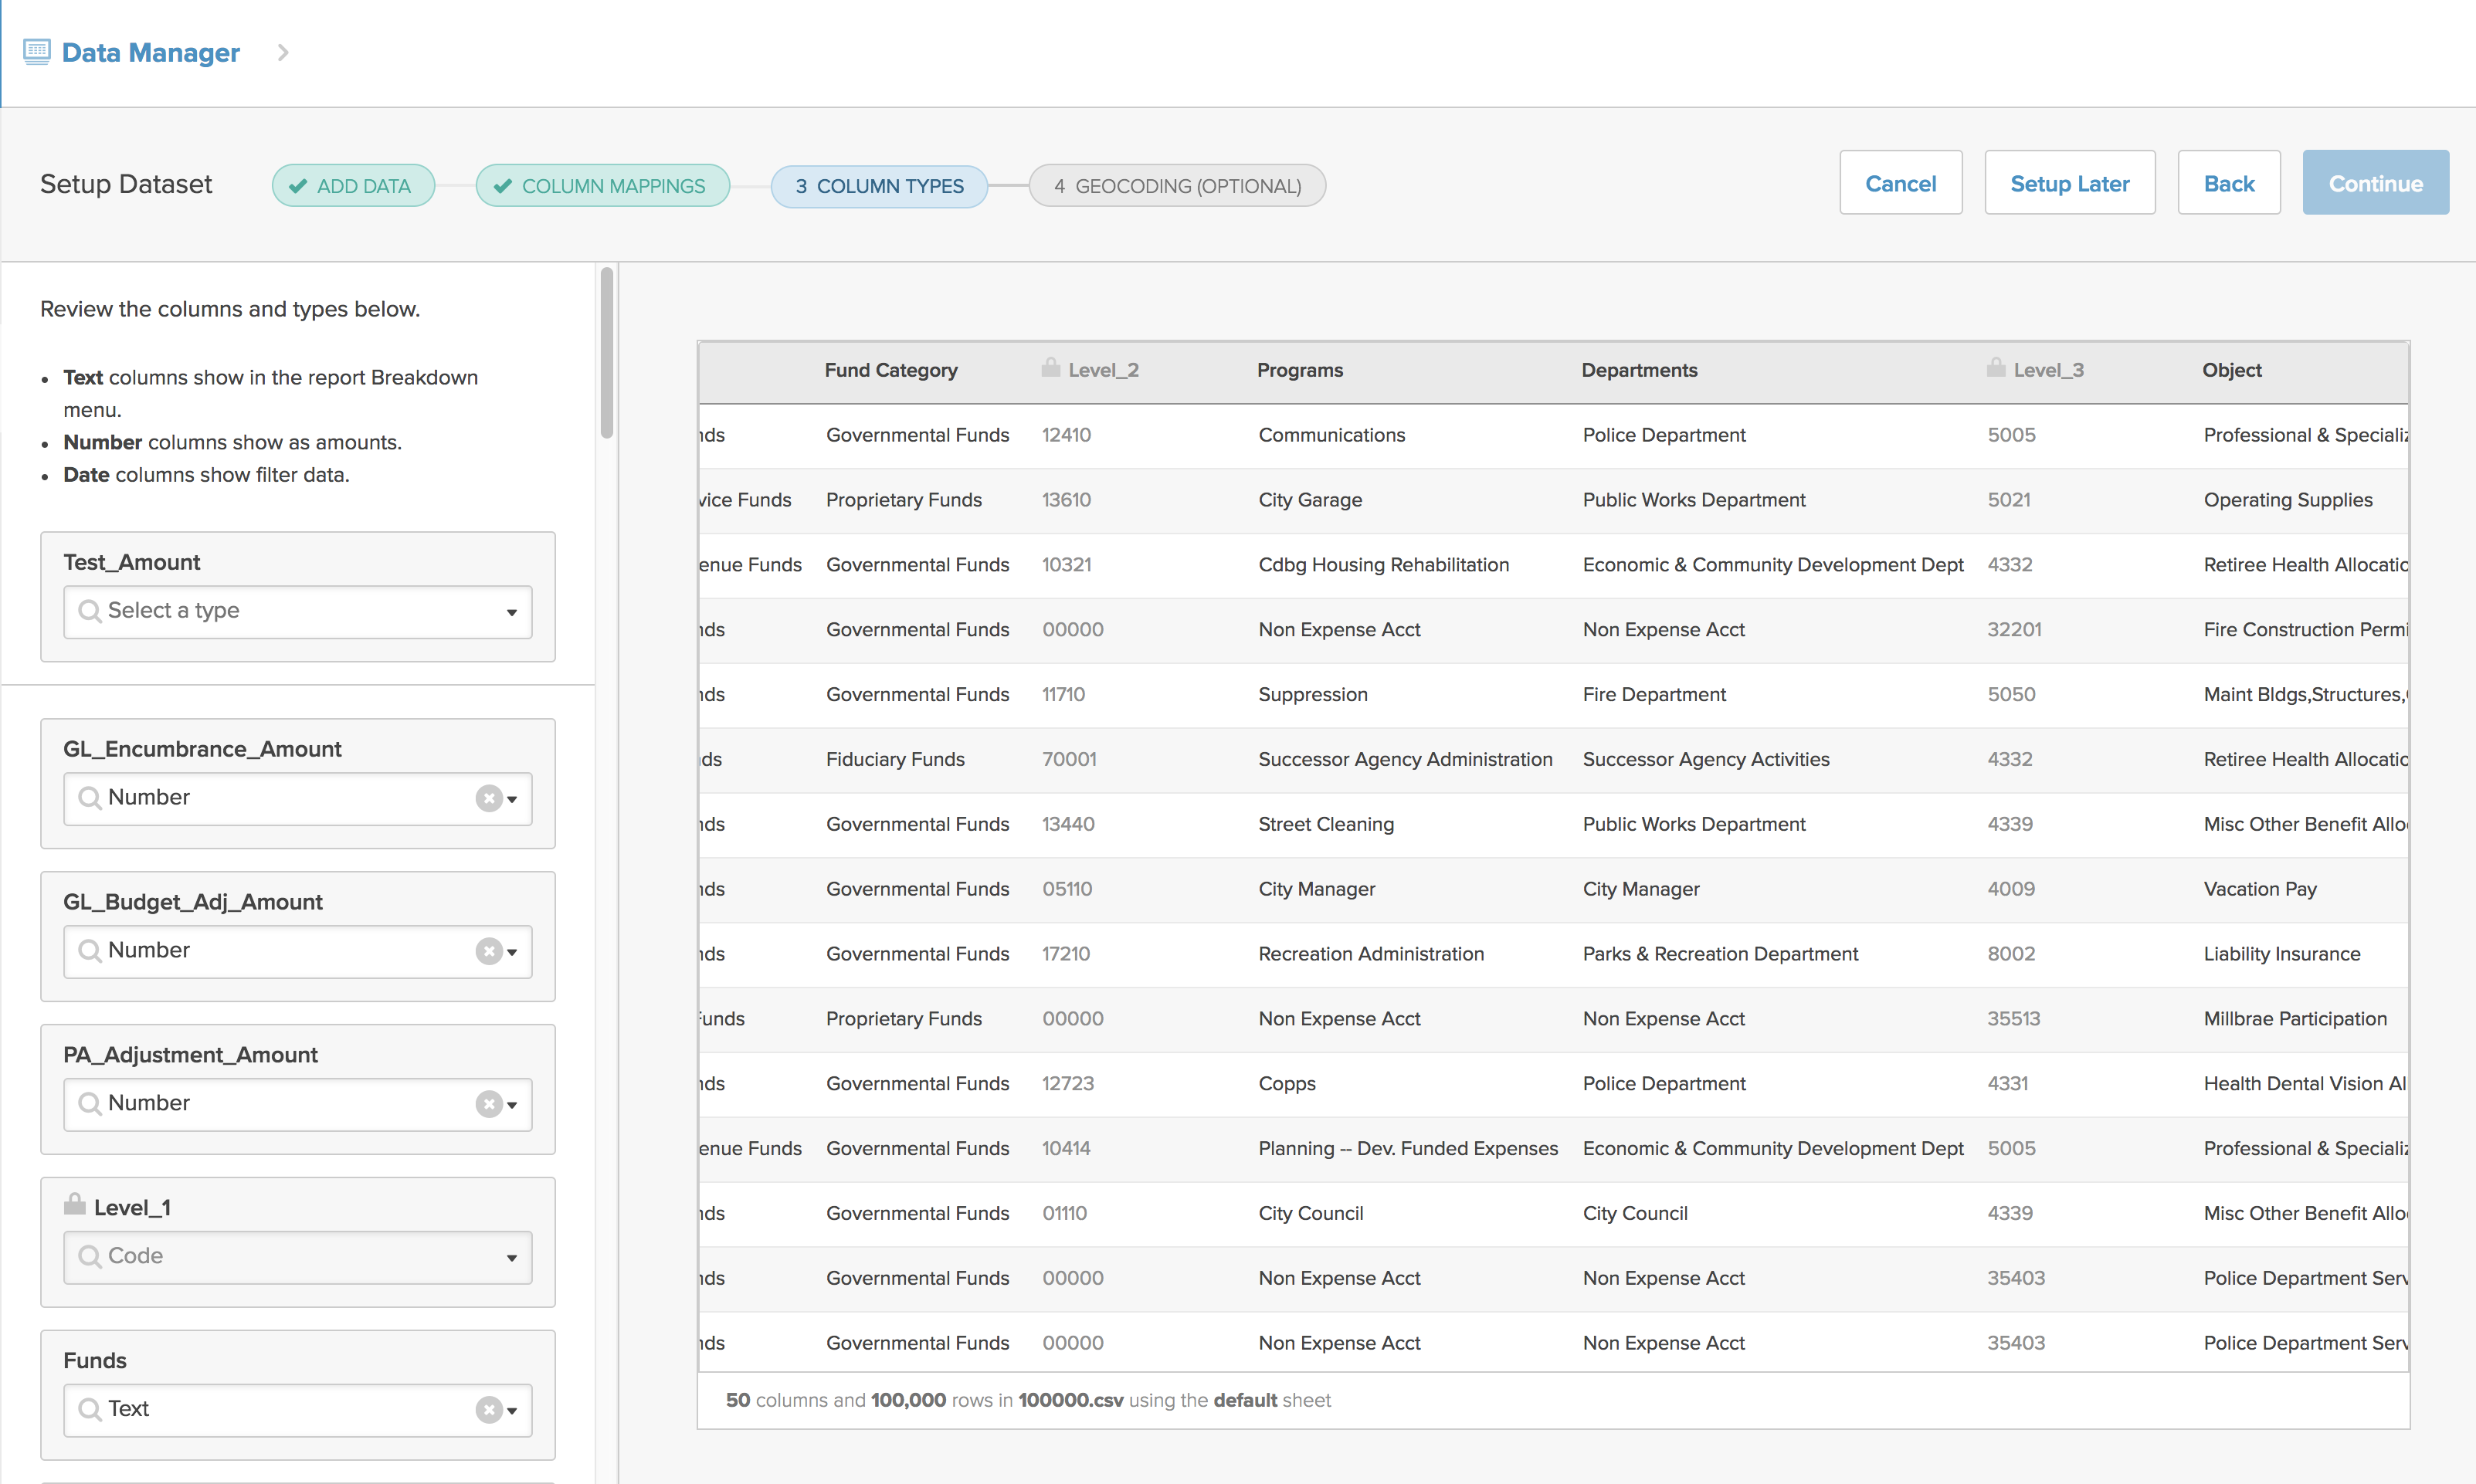Viewport: 2476px width, 1484px height.
Task: Click the 'Liability Insurance' cell
Action: tap(2282, 954)
